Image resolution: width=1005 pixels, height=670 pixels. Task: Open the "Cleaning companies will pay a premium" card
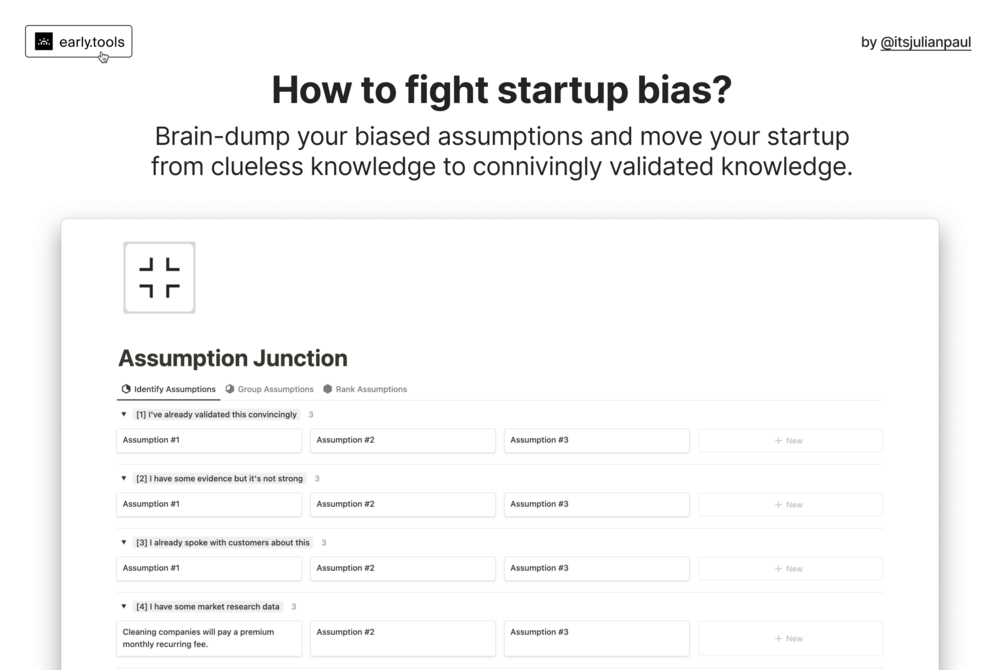click(x=209, y=638)
